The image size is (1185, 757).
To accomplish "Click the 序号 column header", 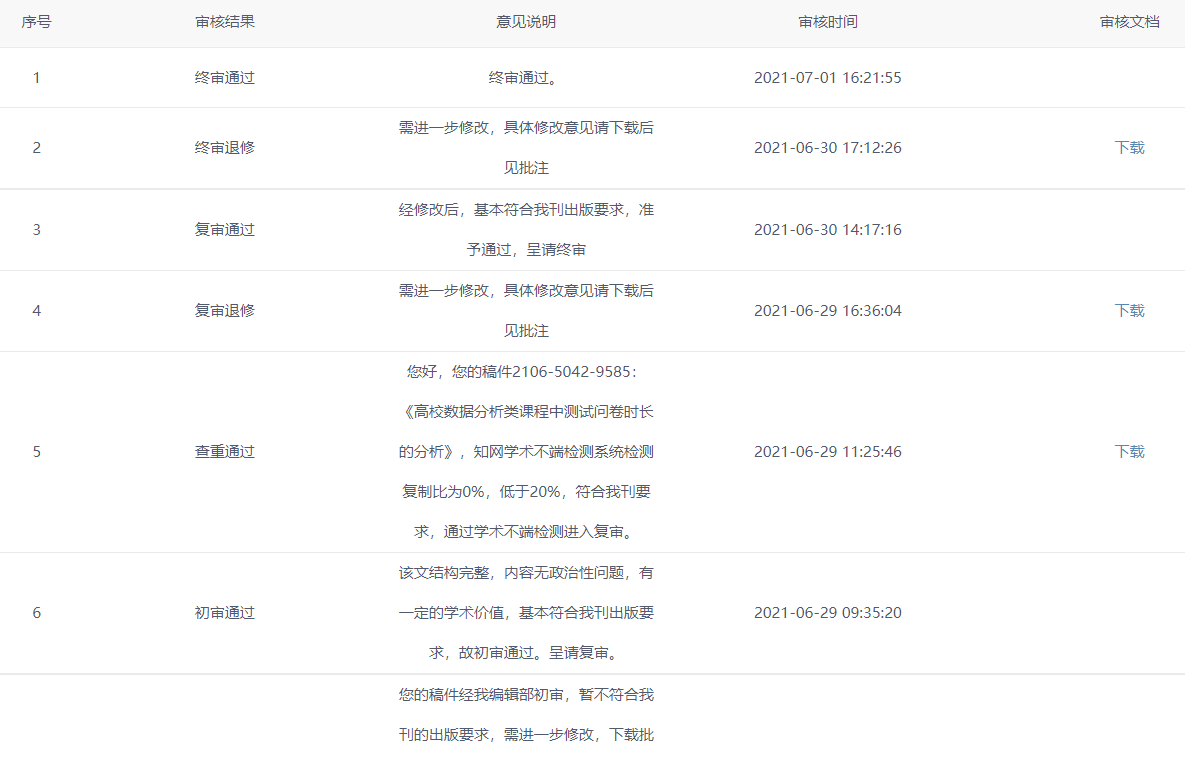I will coord(37,22).
